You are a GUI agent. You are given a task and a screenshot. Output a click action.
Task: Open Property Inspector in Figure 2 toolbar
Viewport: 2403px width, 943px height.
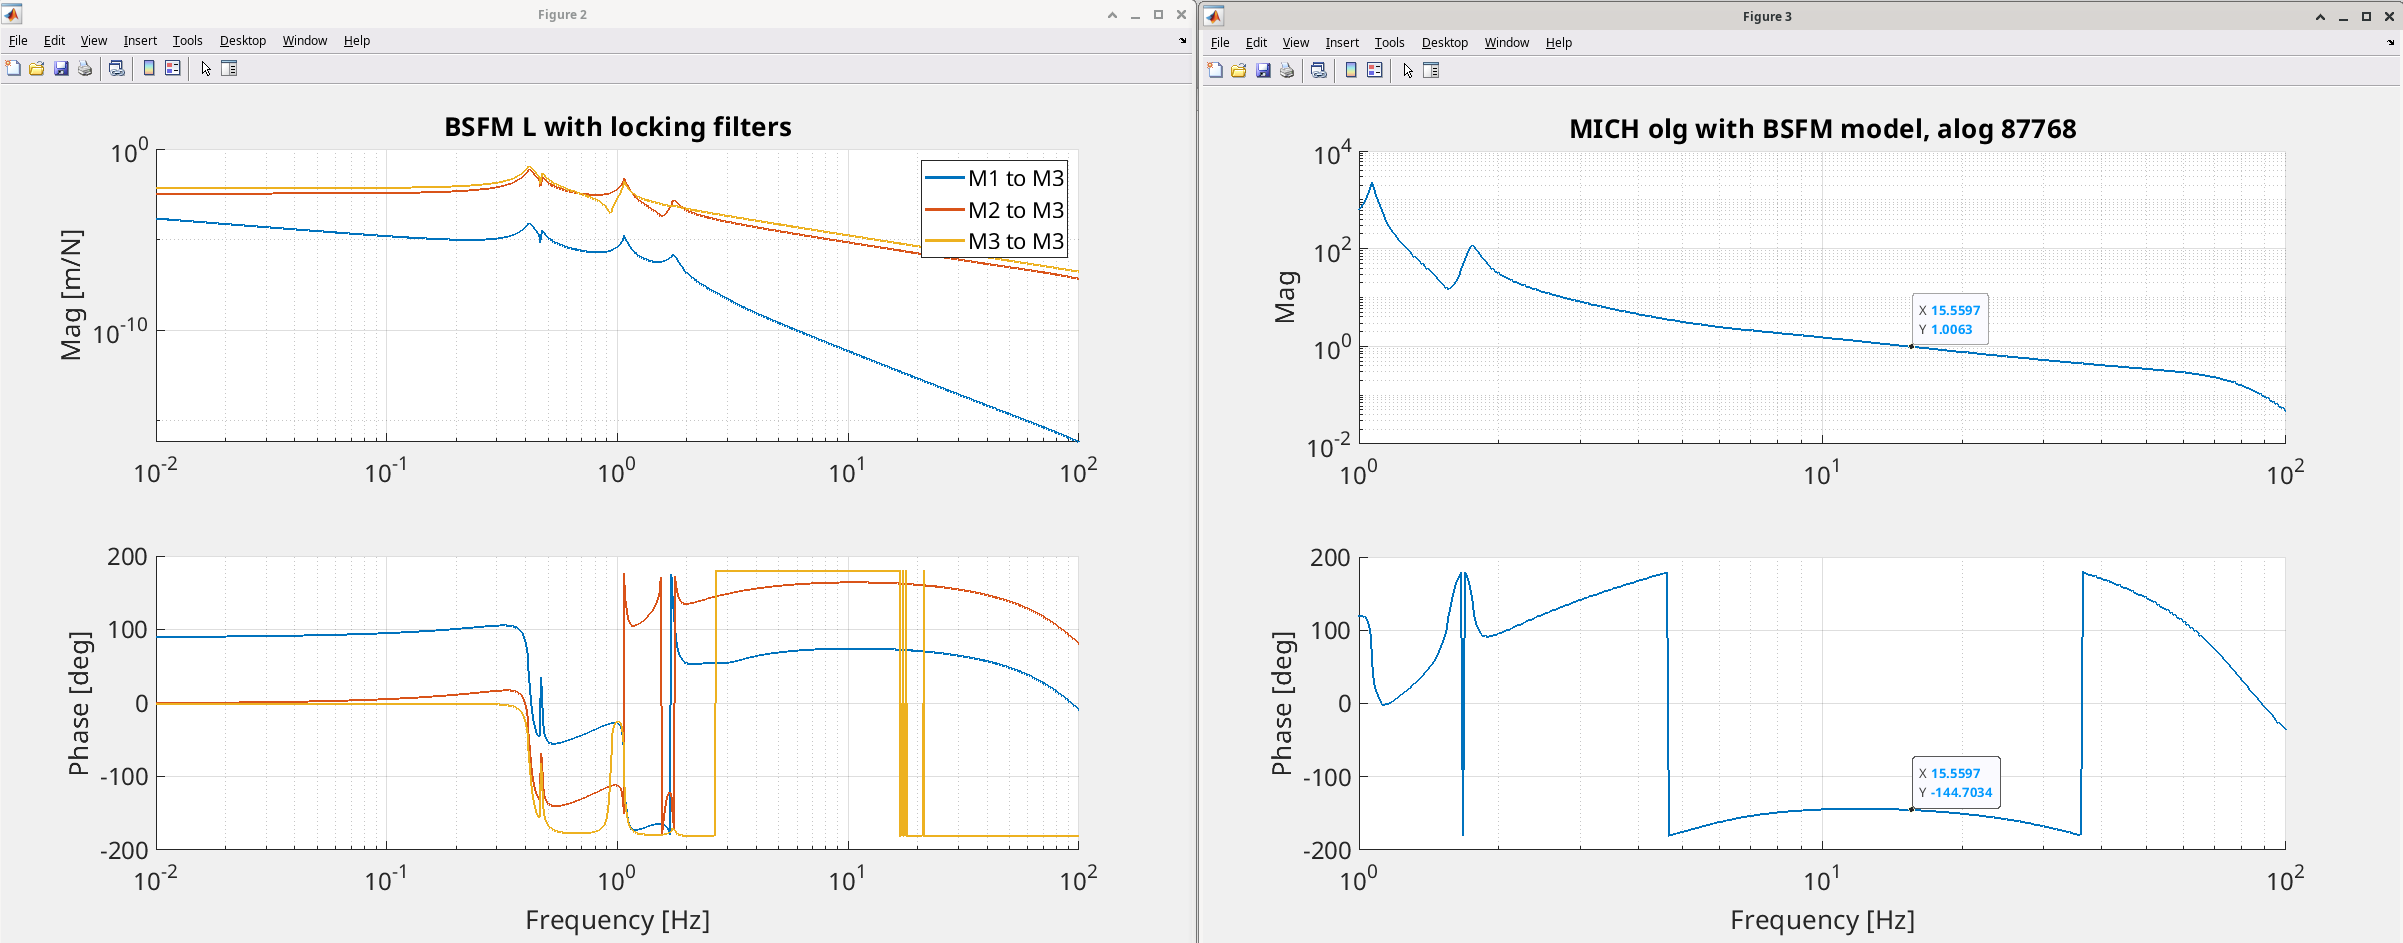[229, 68]
